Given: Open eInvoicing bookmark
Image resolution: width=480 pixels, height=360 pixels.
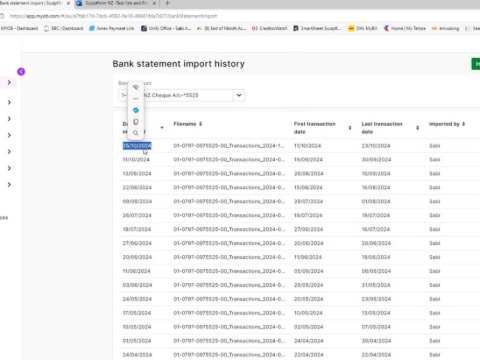Looking at the screenshot, I should 445,28.
